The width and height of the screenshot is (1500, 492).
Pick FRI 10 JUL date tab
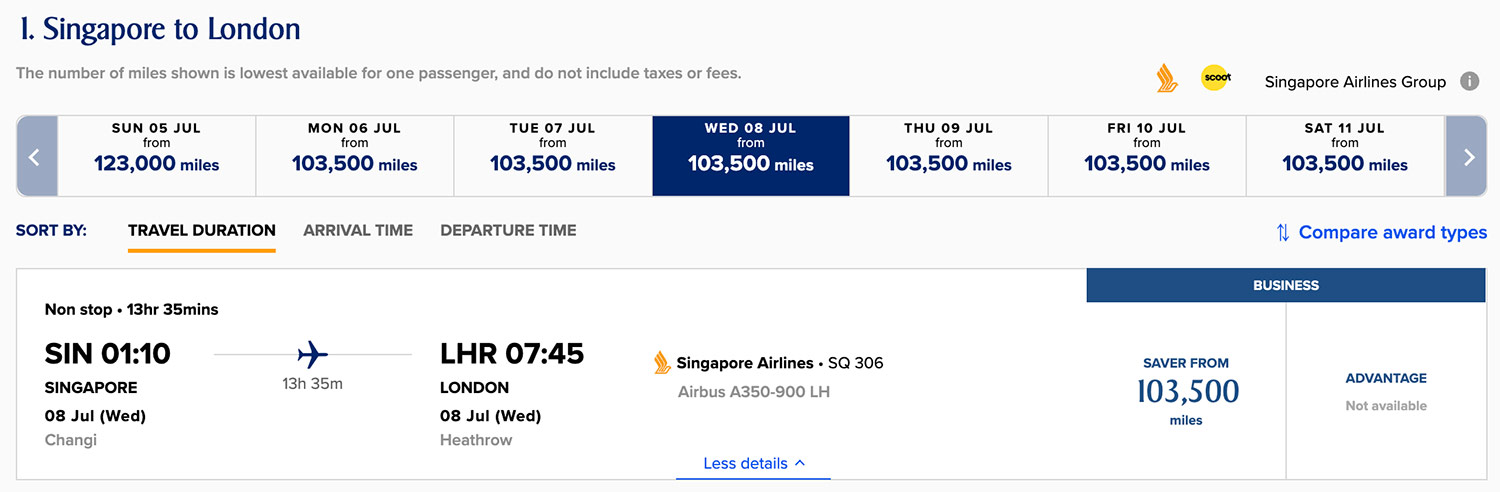tap(1147, 156)
